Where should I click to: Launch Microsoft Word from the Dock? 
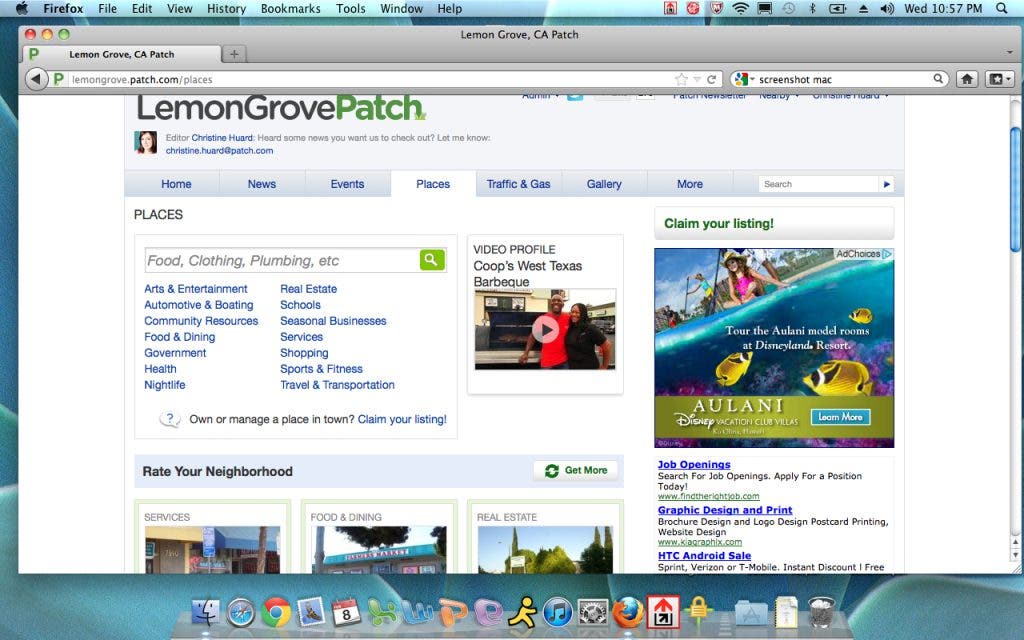point(417,613)
